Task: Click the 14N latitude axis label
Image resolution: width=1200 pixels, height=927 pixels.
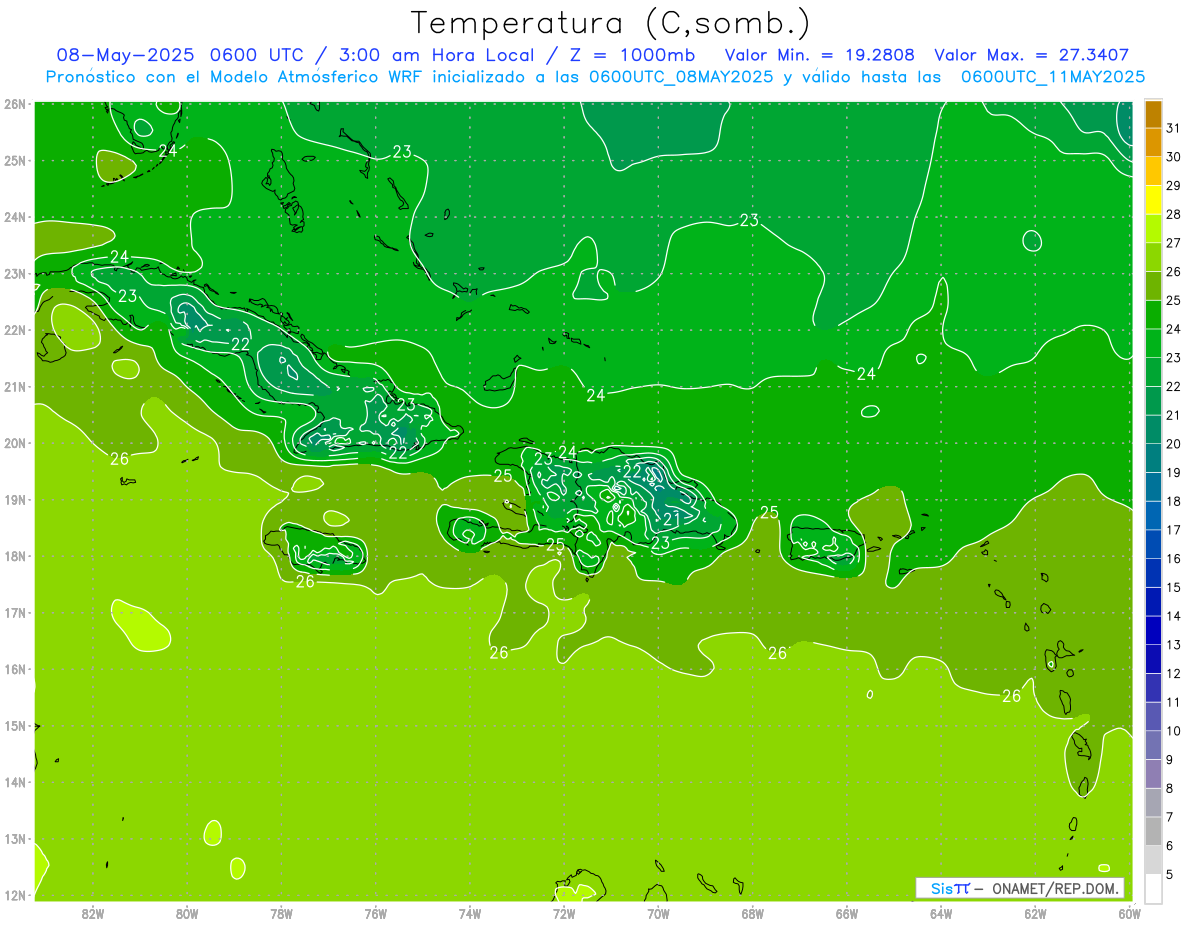Action: 15,782
